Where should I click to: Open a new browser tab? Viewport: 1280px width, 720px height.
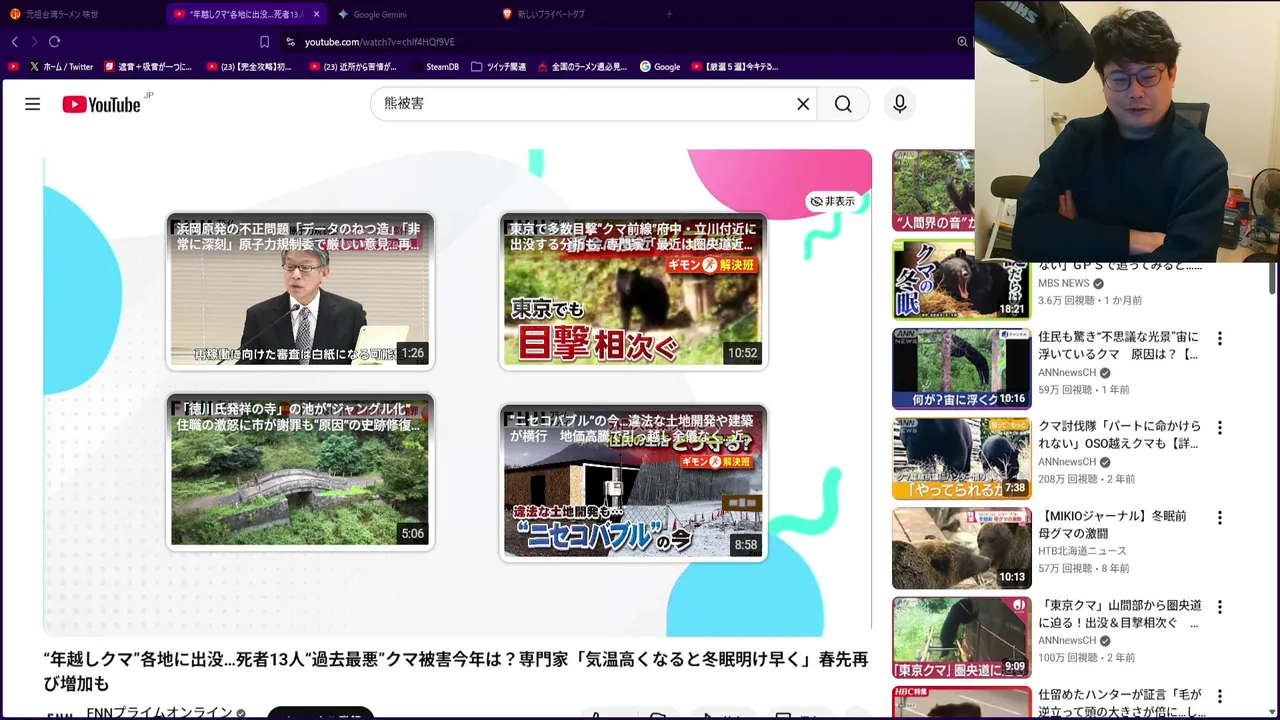click(669, 14)
